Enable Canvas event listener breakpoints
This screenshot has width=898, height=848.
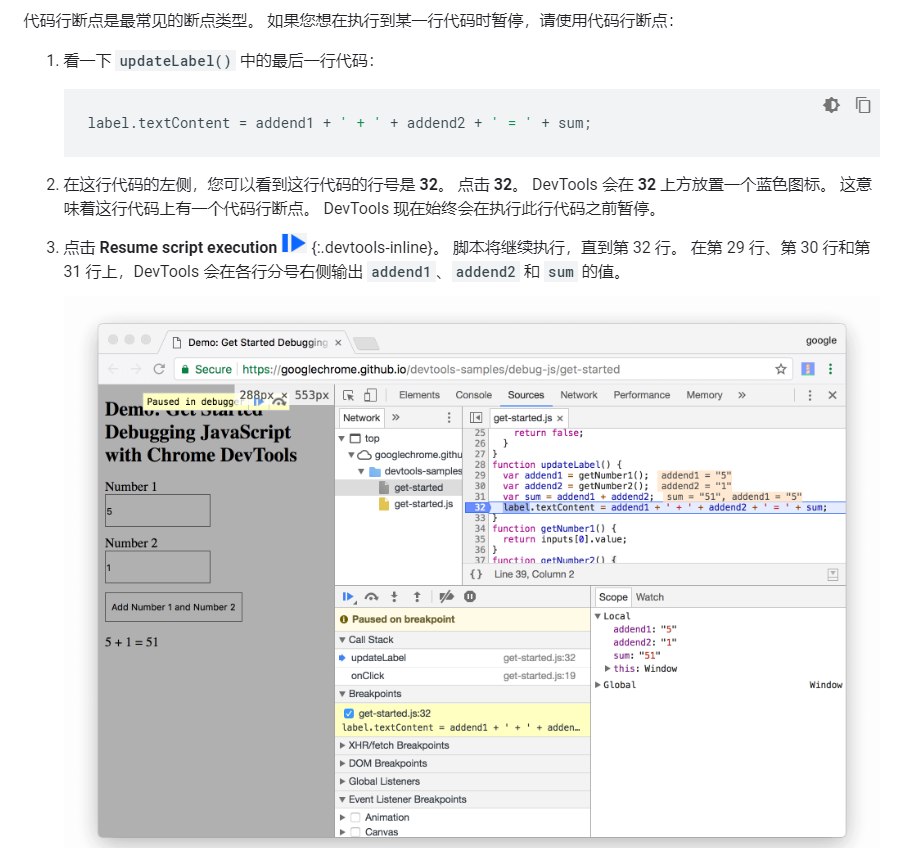[x=355, y=832]
